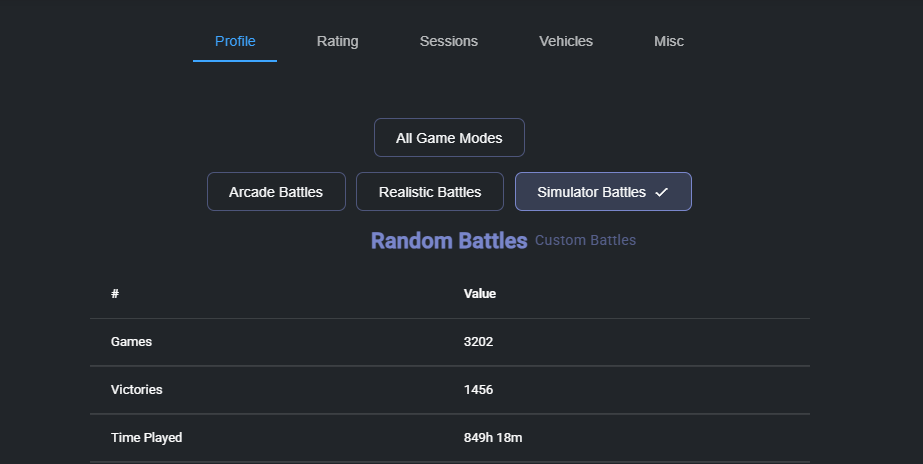
Task: Select the Time Played row label
Action: [x=146, y=438]
